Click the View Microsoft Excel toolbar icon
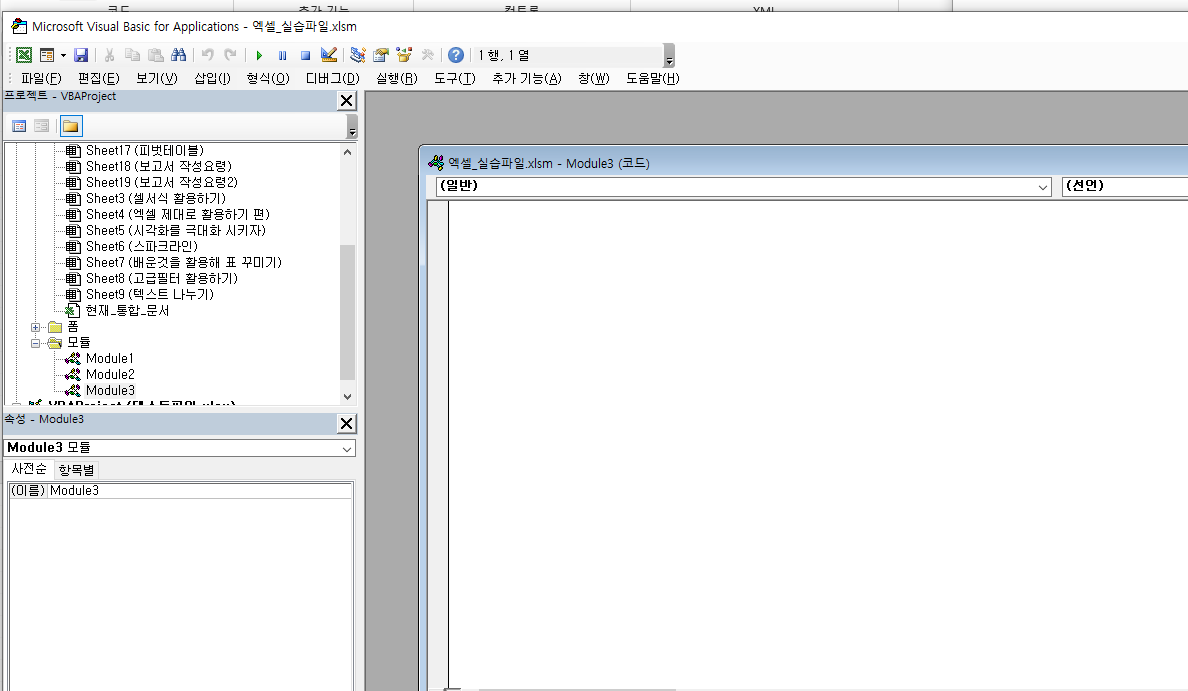The height and width of the screenshot is (691, 1188). point(24,55)
